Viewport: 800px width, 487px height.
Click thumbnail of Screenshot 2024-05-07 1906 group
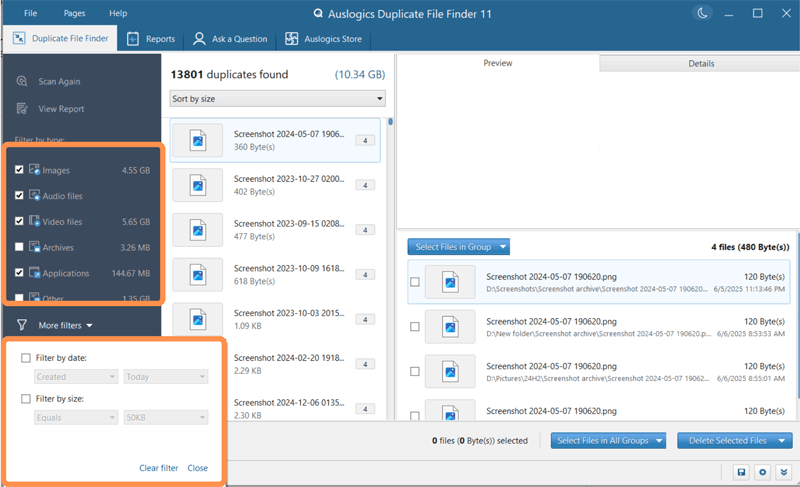[198, 140]
